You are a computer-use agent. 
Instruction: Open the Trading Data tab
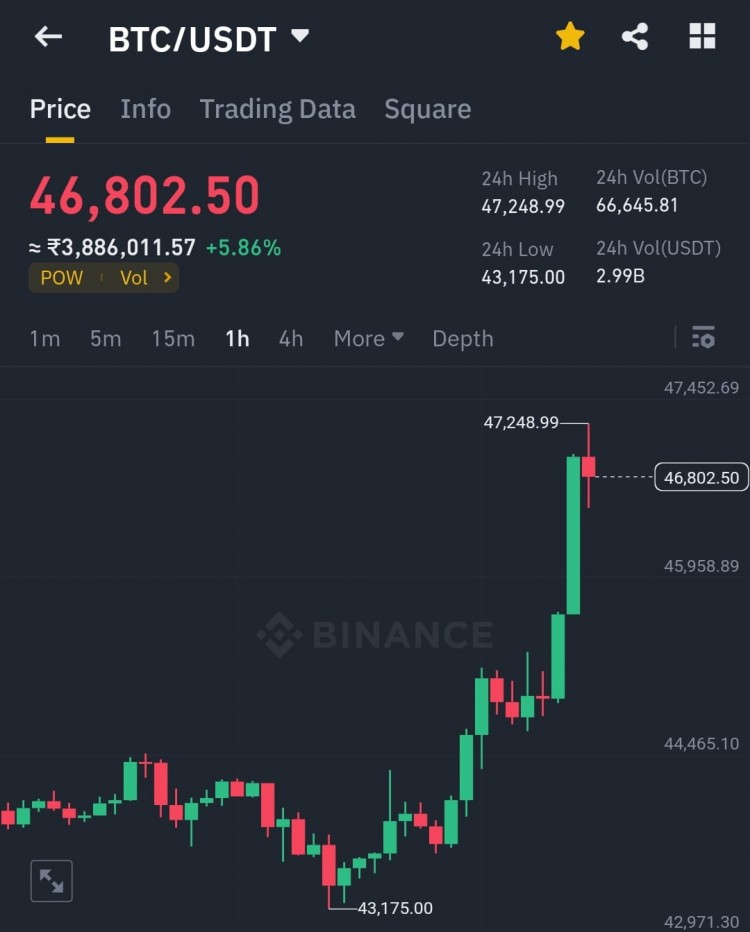277,109
